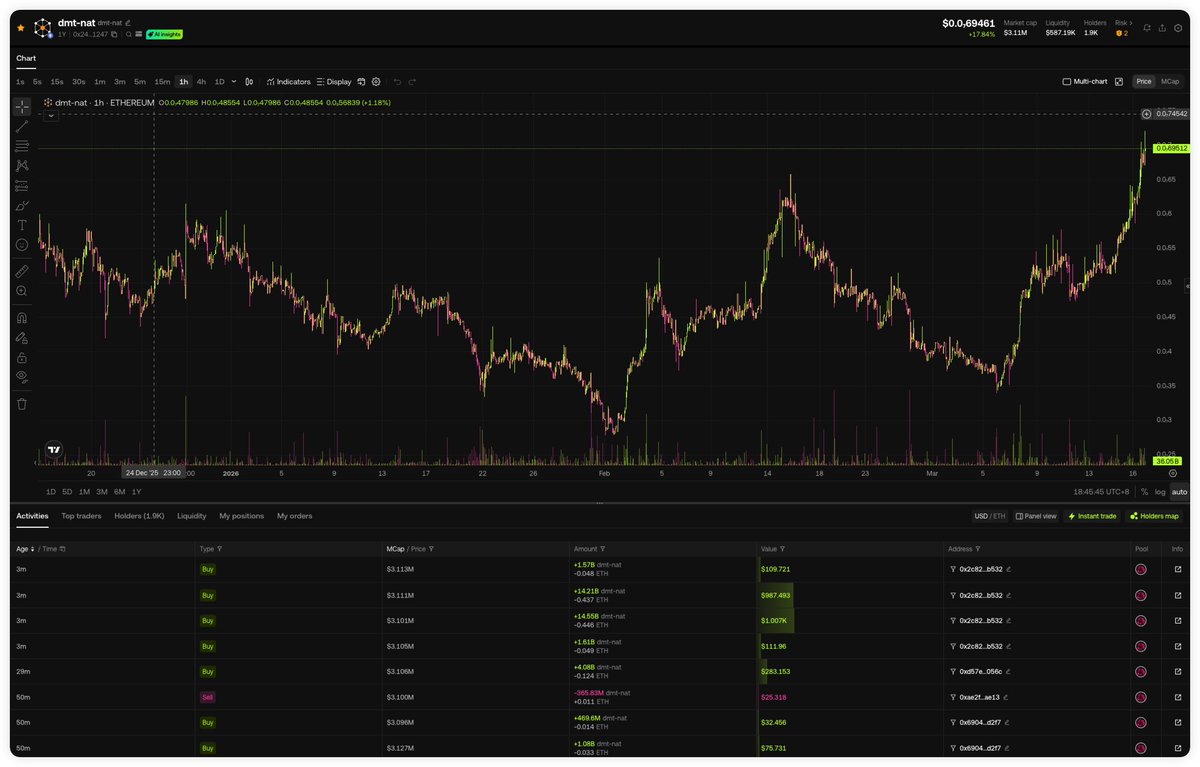The image size is (1200, 767).
Task: Set chart range to 3M
Action: 102,491
